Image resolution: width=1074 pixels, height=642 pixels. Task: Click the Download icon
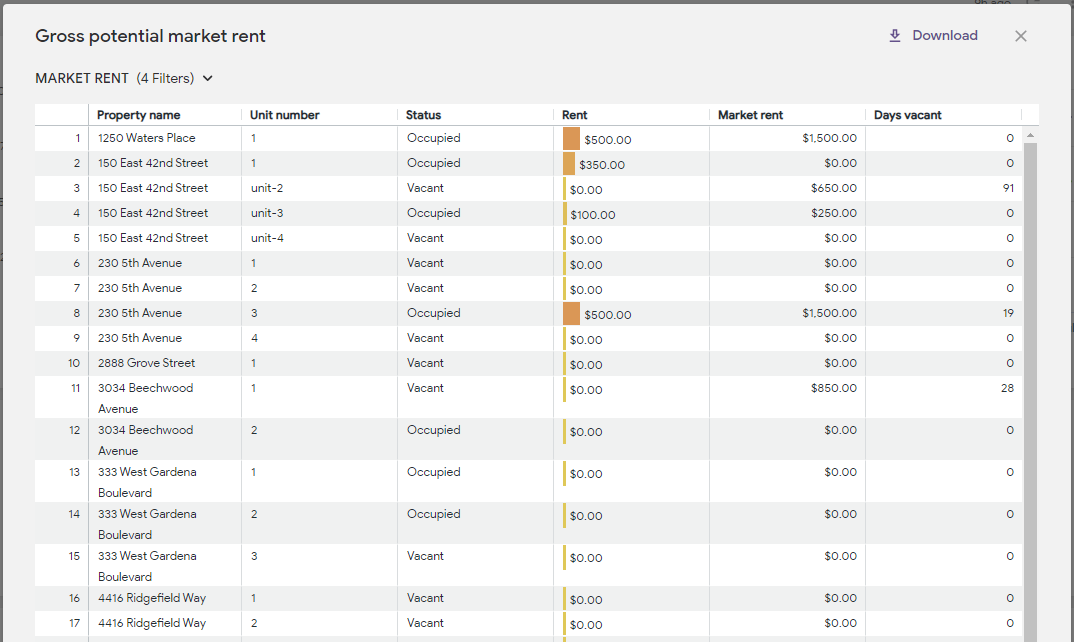895,36
